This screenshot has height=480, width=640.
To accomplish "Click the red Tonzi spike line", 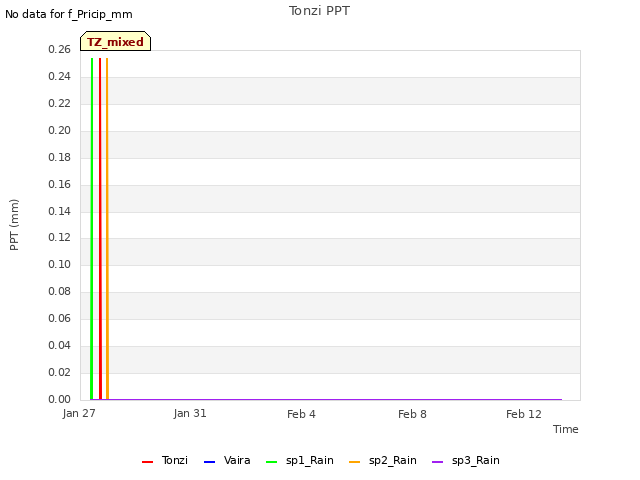I will (100, 229).
